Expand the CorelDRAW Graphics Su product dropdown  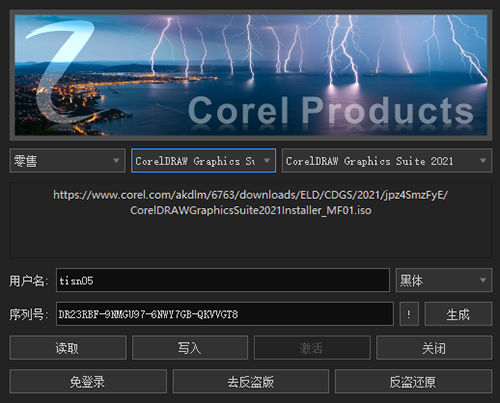click(x=203, y=161)
